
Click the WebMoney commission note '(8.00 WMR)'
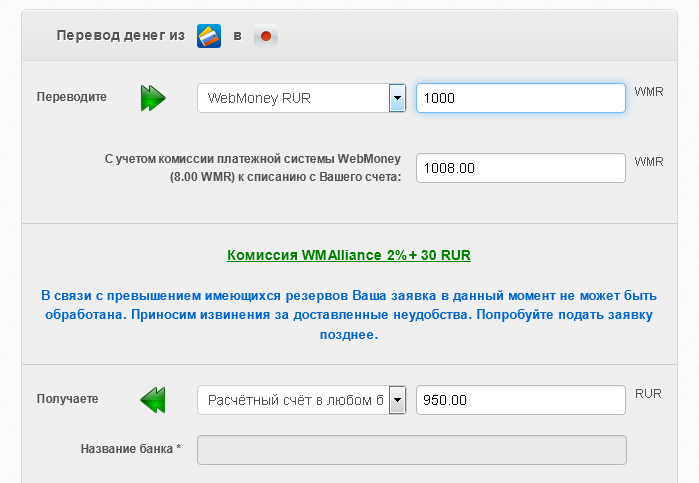point(202,177)
